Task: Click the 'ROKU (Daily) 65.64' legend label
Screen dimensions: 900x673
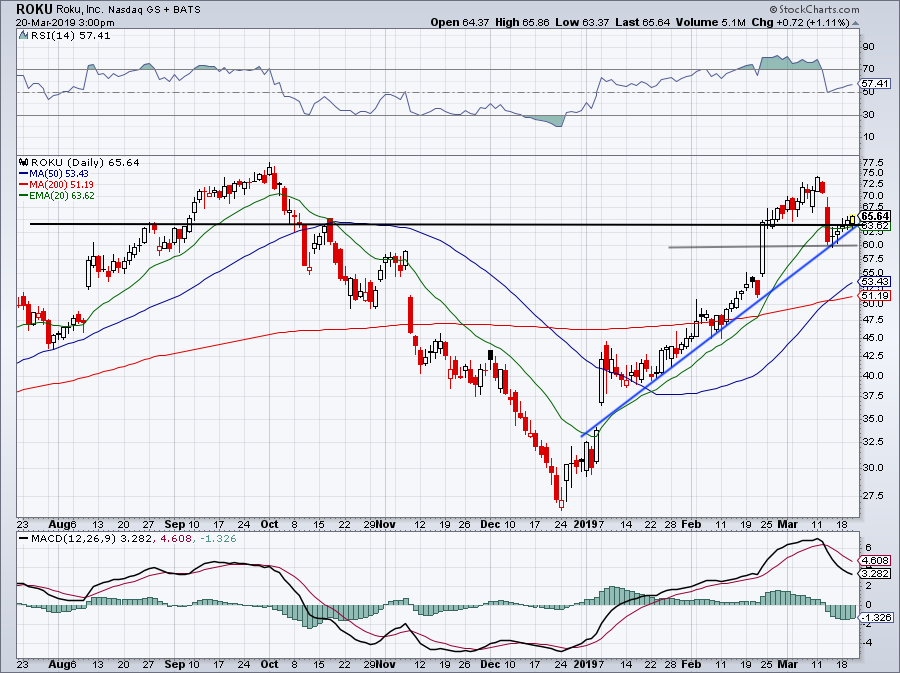Action: tap(85, 162)
